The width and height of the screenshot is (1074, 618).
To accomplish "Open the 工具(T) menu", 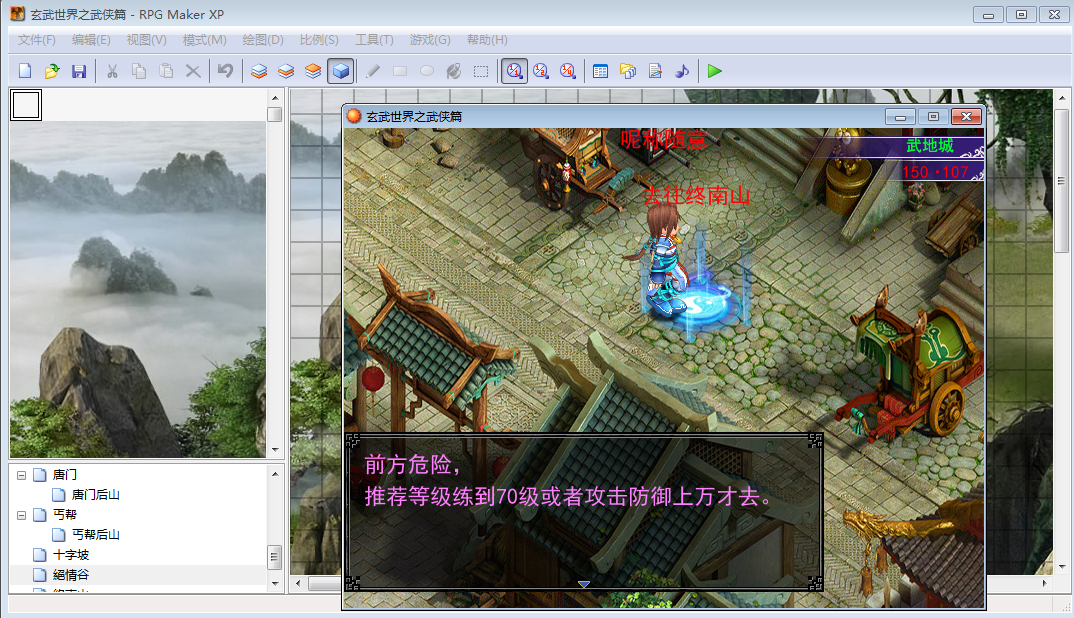I will pos(374,40).
